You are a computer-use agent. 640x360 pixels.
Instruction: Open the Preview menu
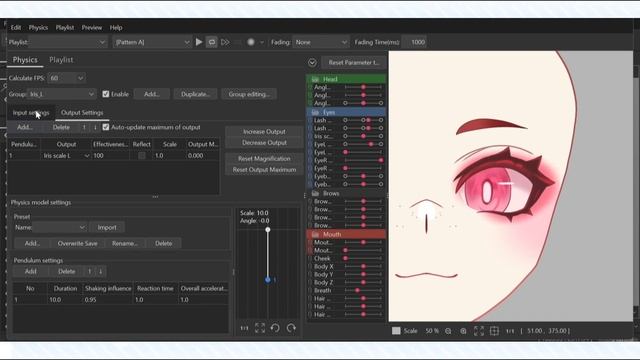92,27
